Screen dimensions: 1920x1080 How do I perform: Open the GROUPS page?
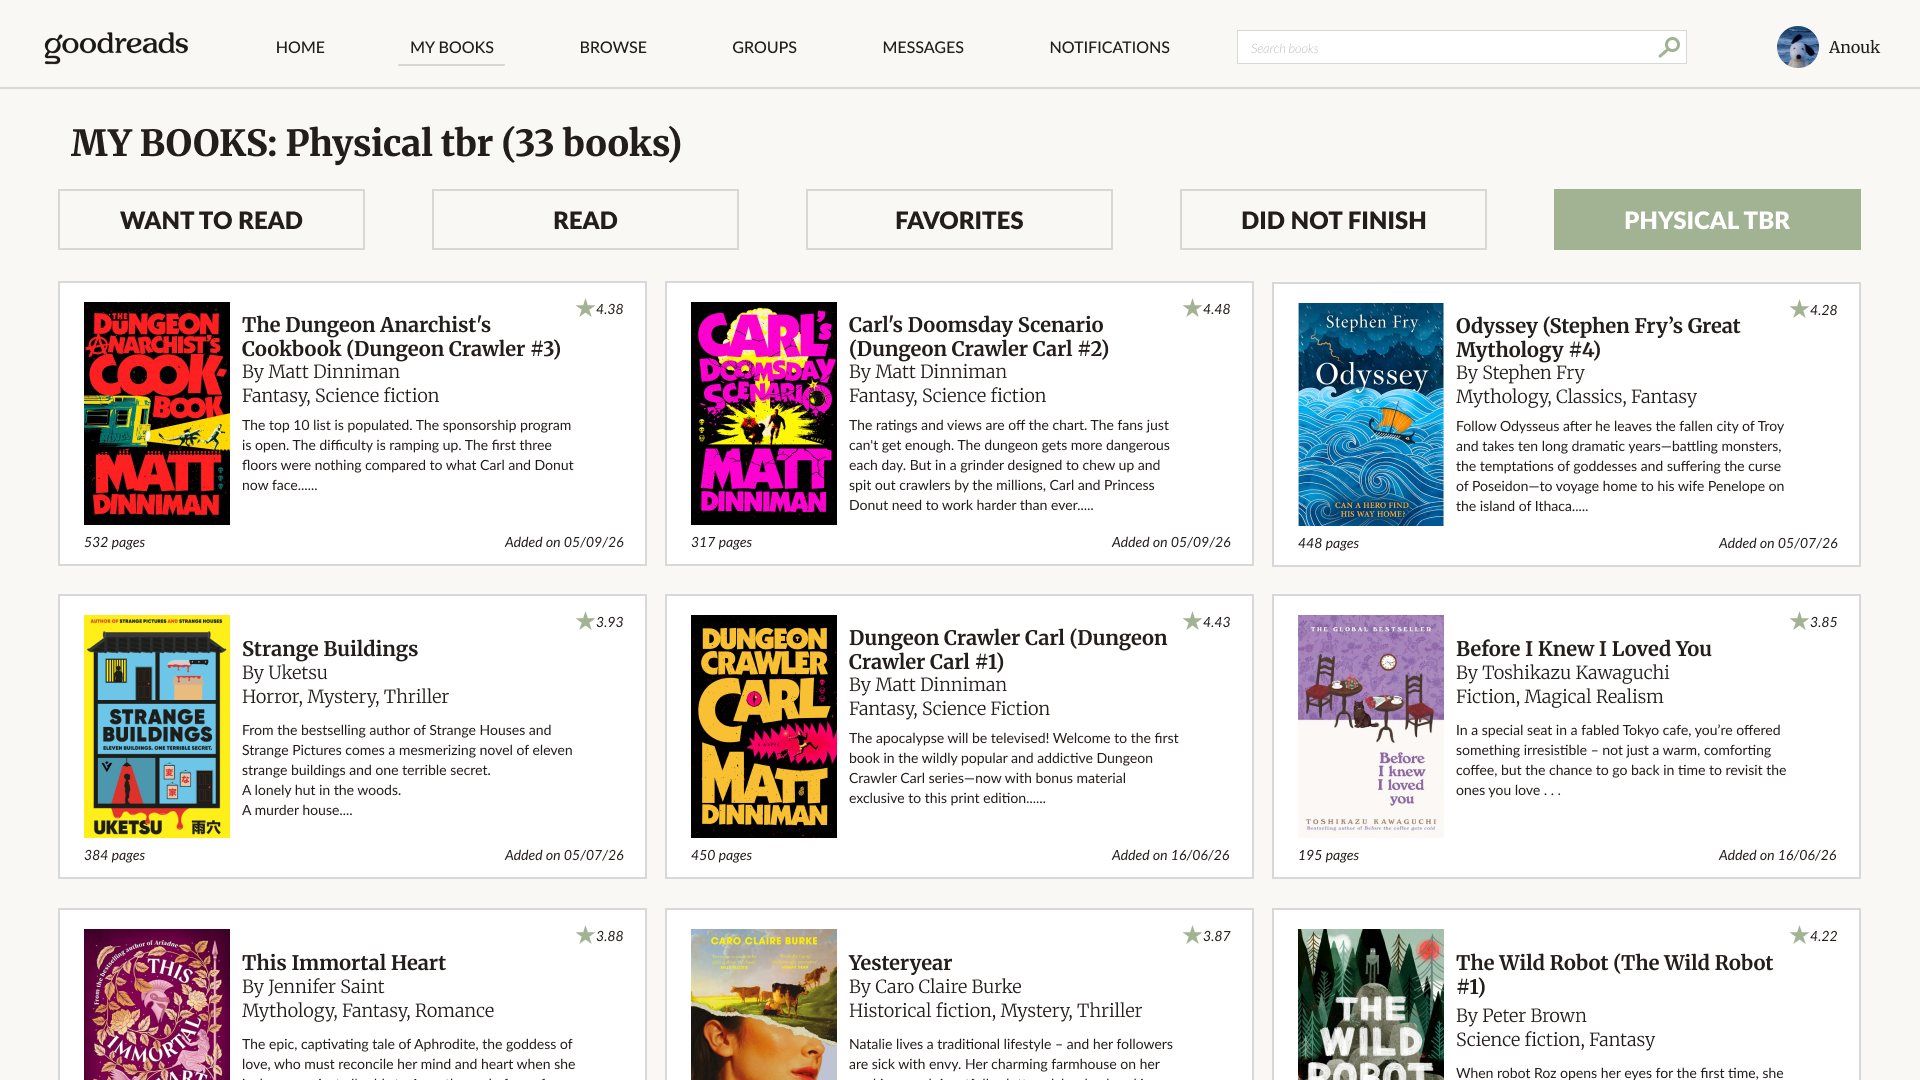click(764, 47)
